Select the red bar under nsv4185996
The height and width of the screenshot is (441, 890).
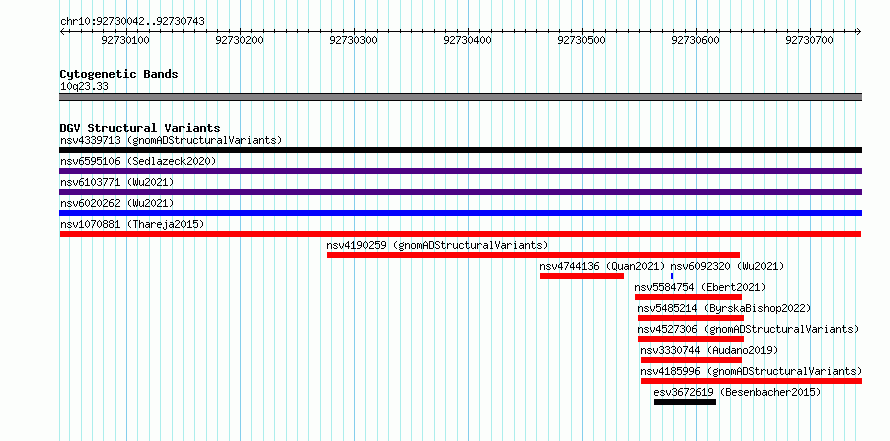click(x=752, y=381)
